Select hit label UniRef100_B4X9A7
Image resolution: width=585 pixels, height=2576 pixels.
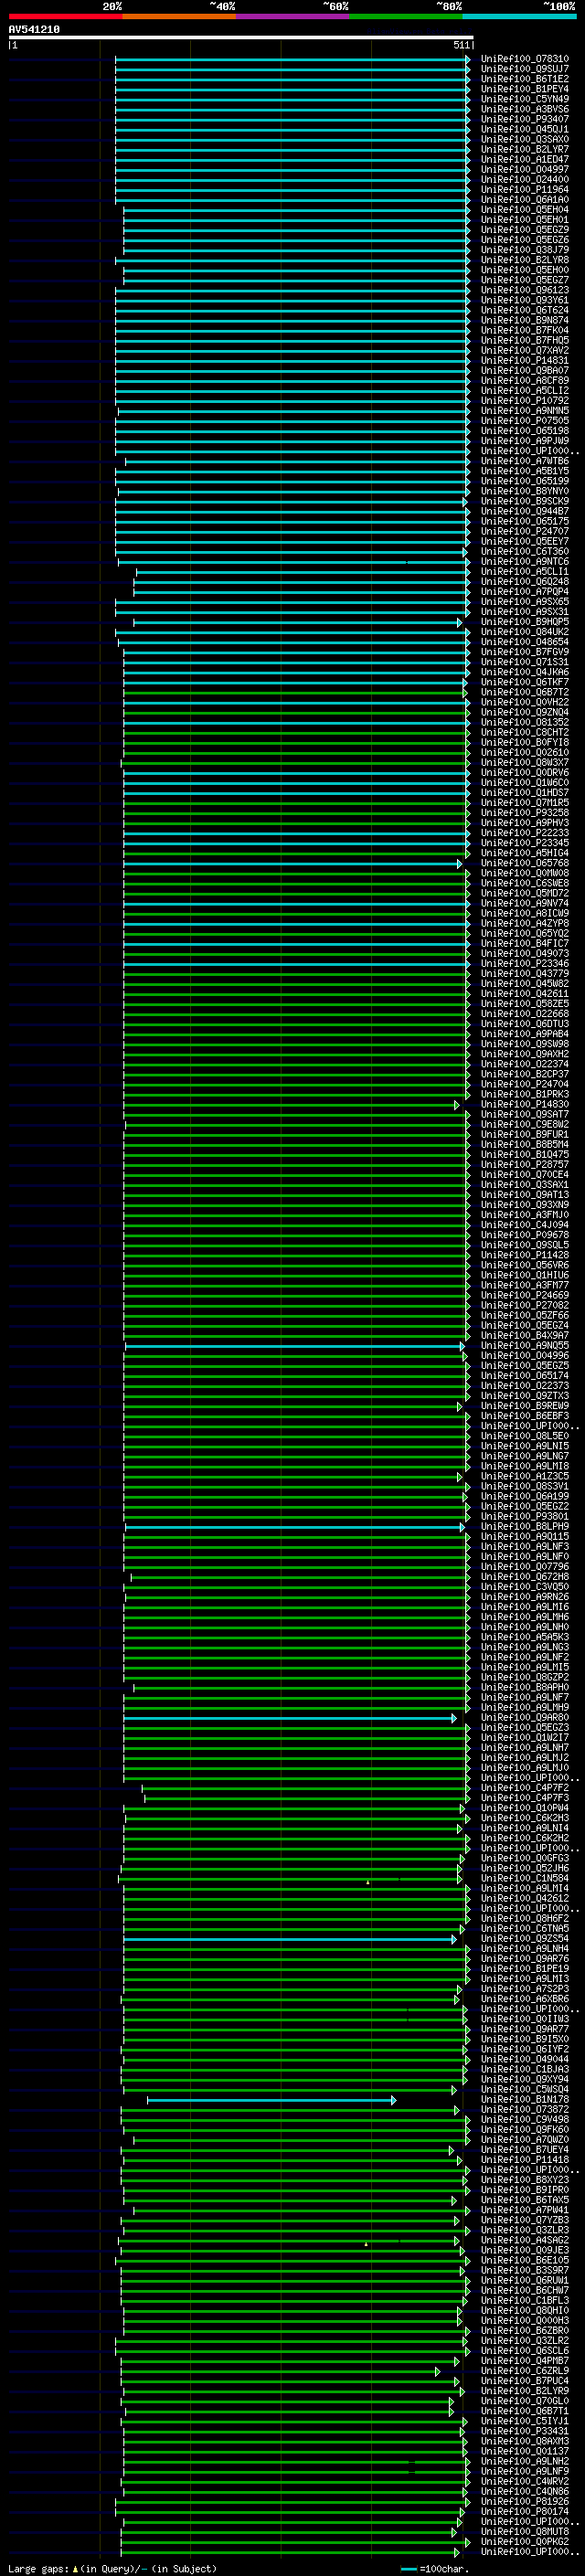[x=525, y=1335]
